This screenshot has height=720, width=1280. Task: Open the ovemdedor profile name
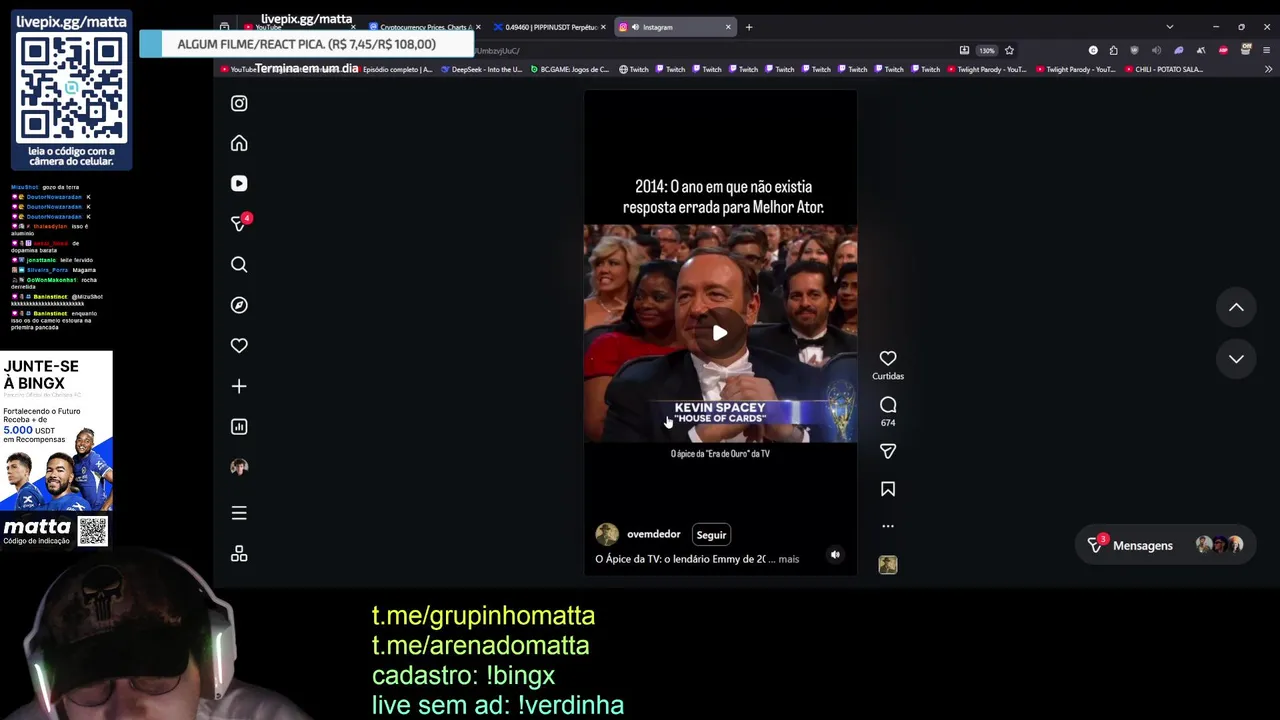tap(653, 534)
